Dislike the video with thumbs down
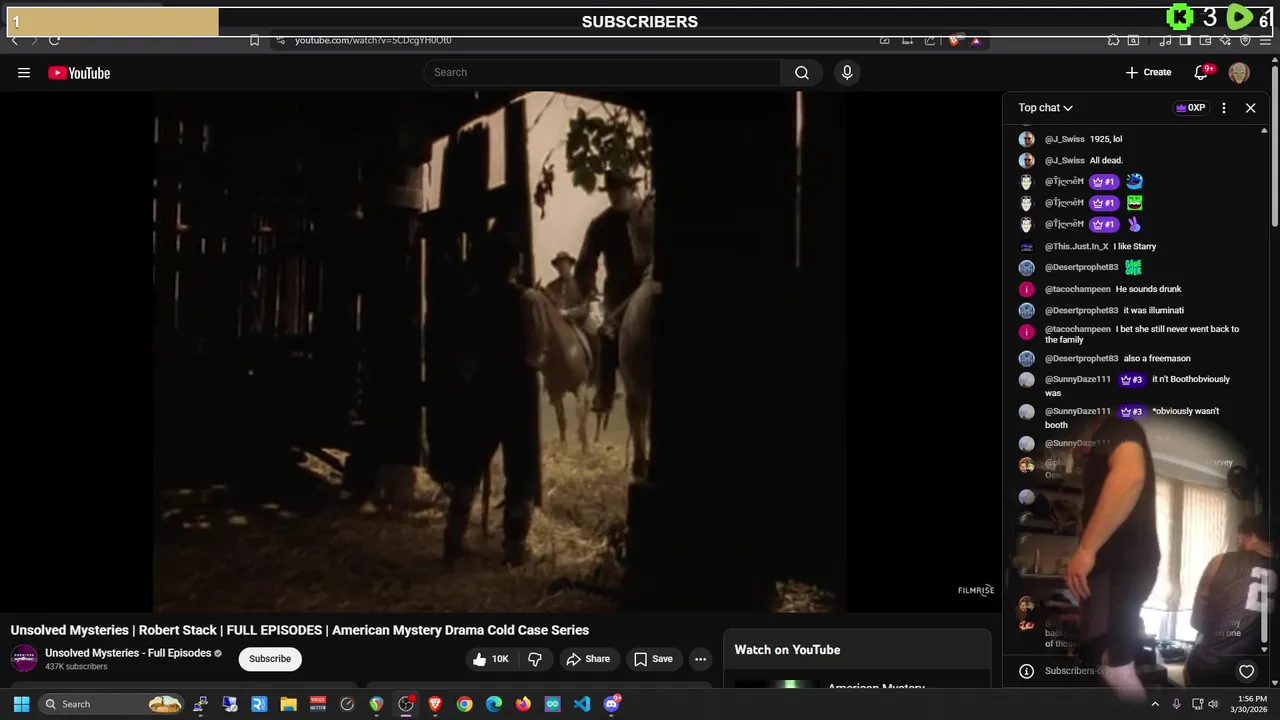Viewport: 1280px width, 720px height. [x=535, y=659]
